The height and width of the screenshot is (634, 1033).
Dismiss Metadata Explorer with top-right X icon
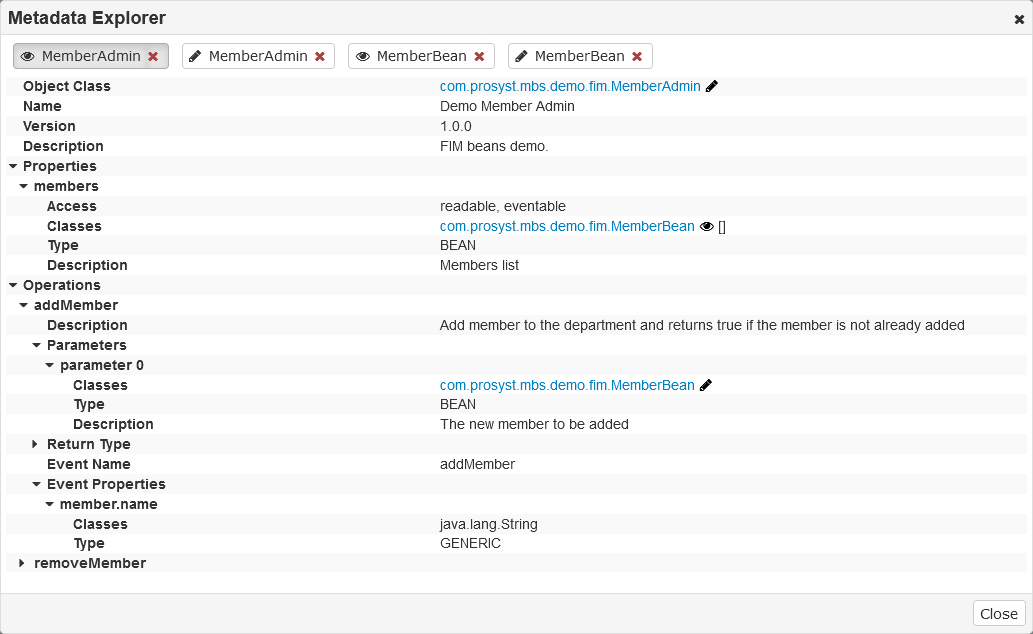pyautogui.click(x=1019, y=19)
